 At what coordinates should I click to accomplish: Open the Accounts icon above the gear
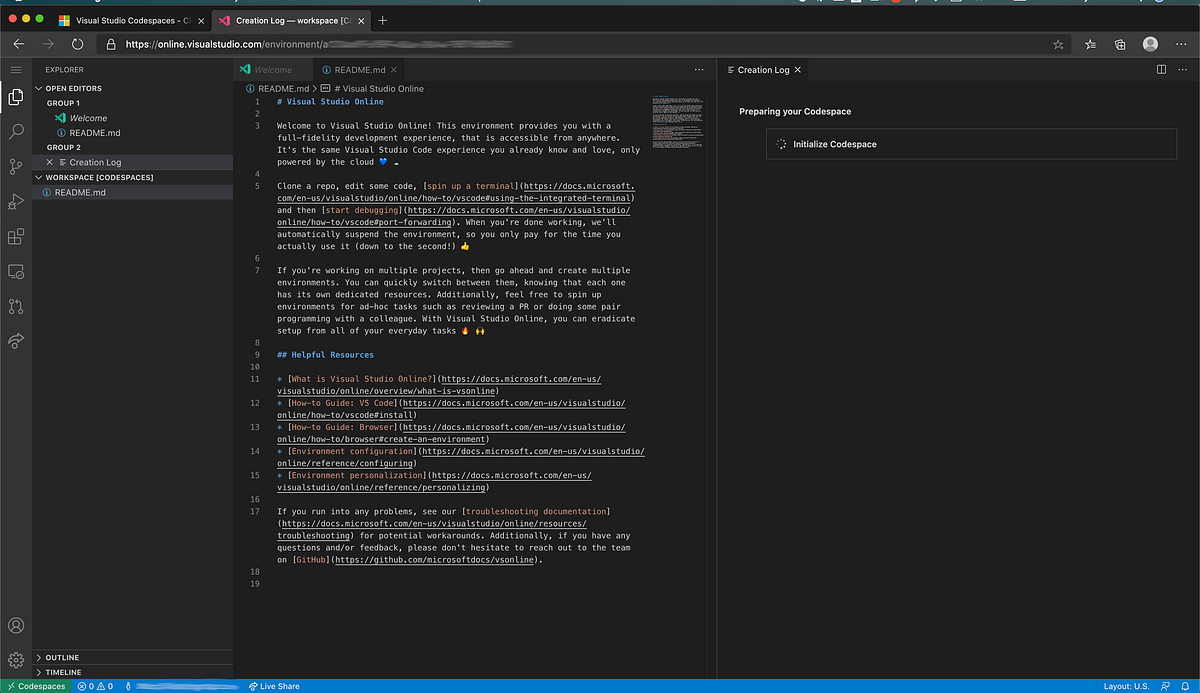click(x=16, y=625)
